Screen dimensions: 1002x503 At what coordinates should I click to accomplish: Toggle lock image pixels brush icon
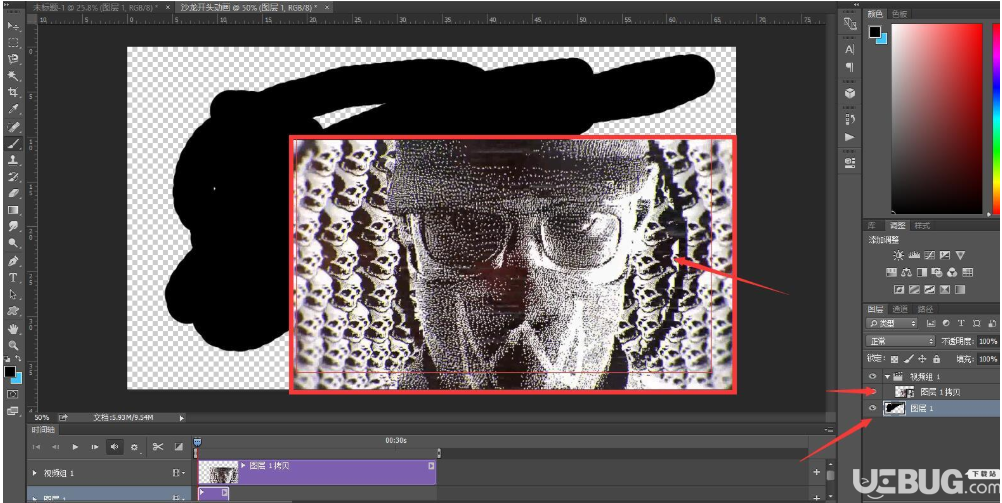[x=909, y=359]
